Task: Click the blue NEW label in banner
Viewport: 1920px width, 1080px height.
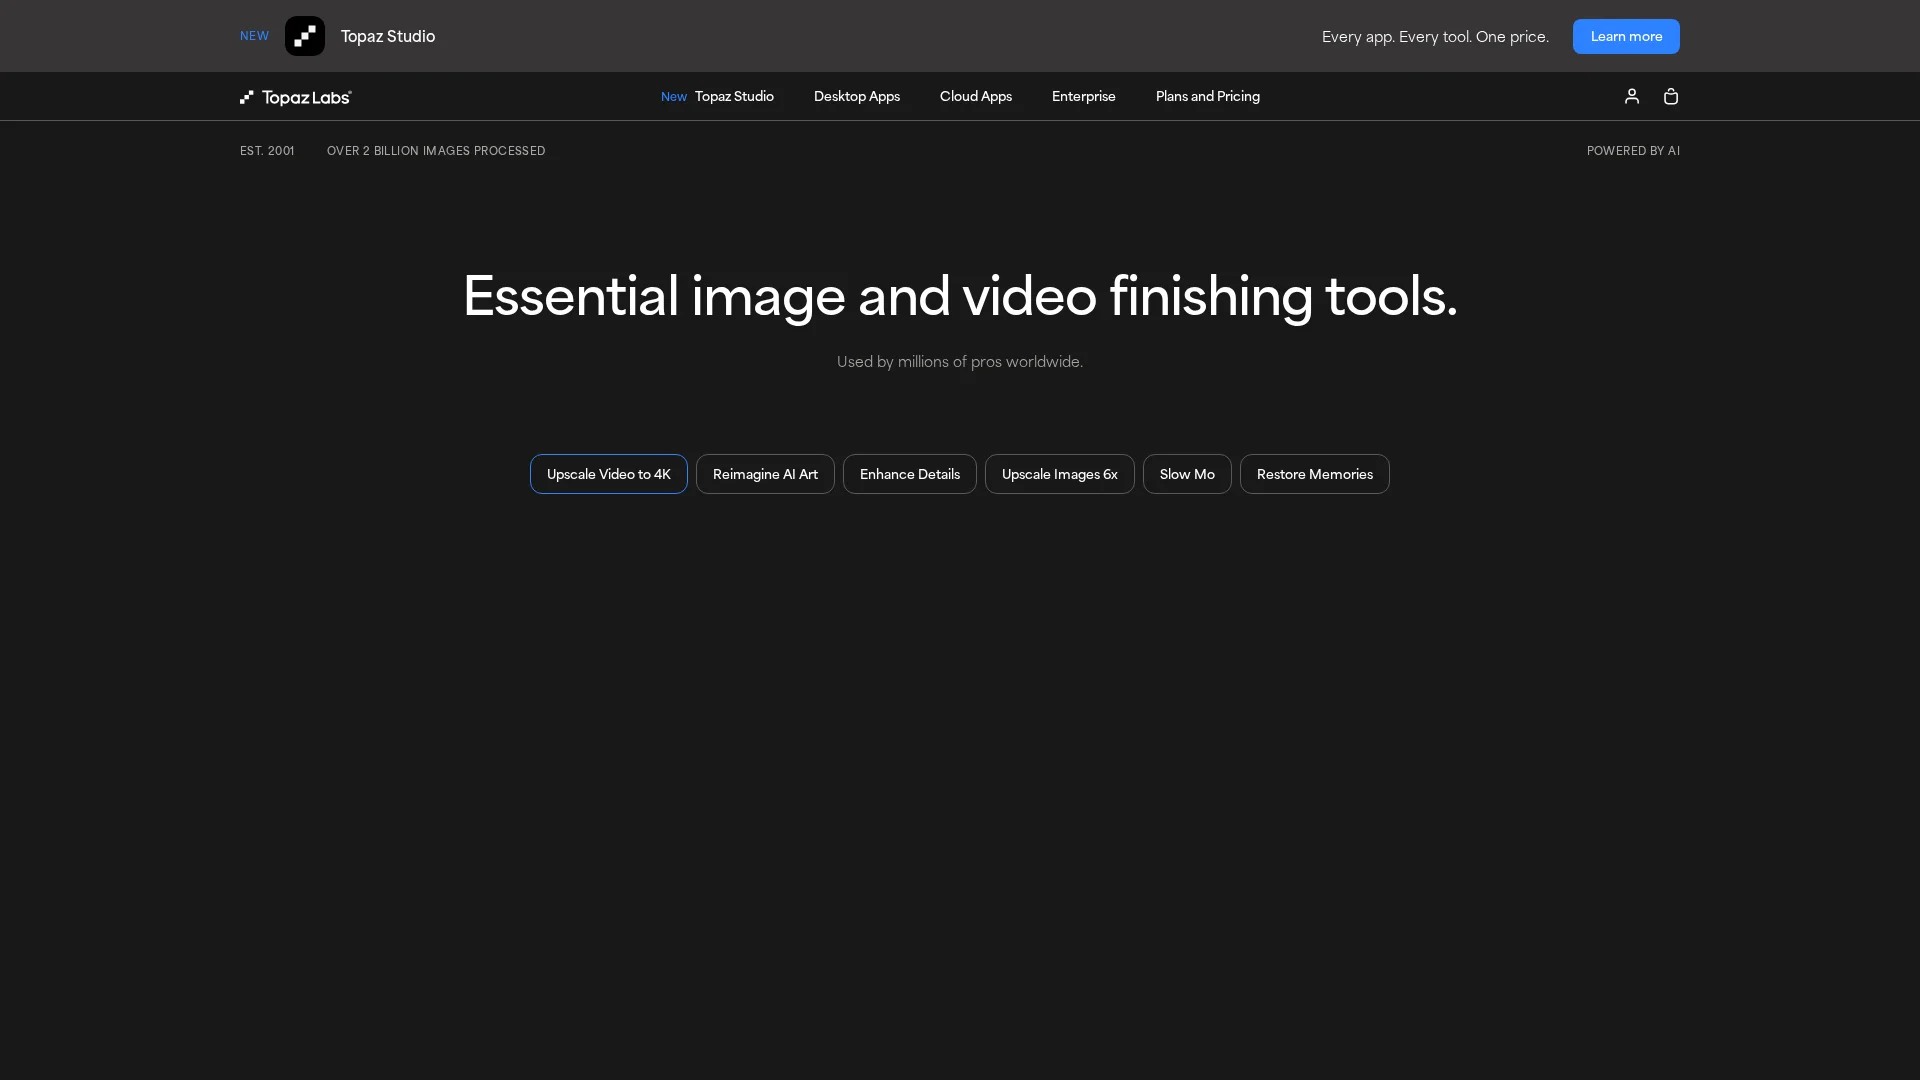Action: click(254, 36)
